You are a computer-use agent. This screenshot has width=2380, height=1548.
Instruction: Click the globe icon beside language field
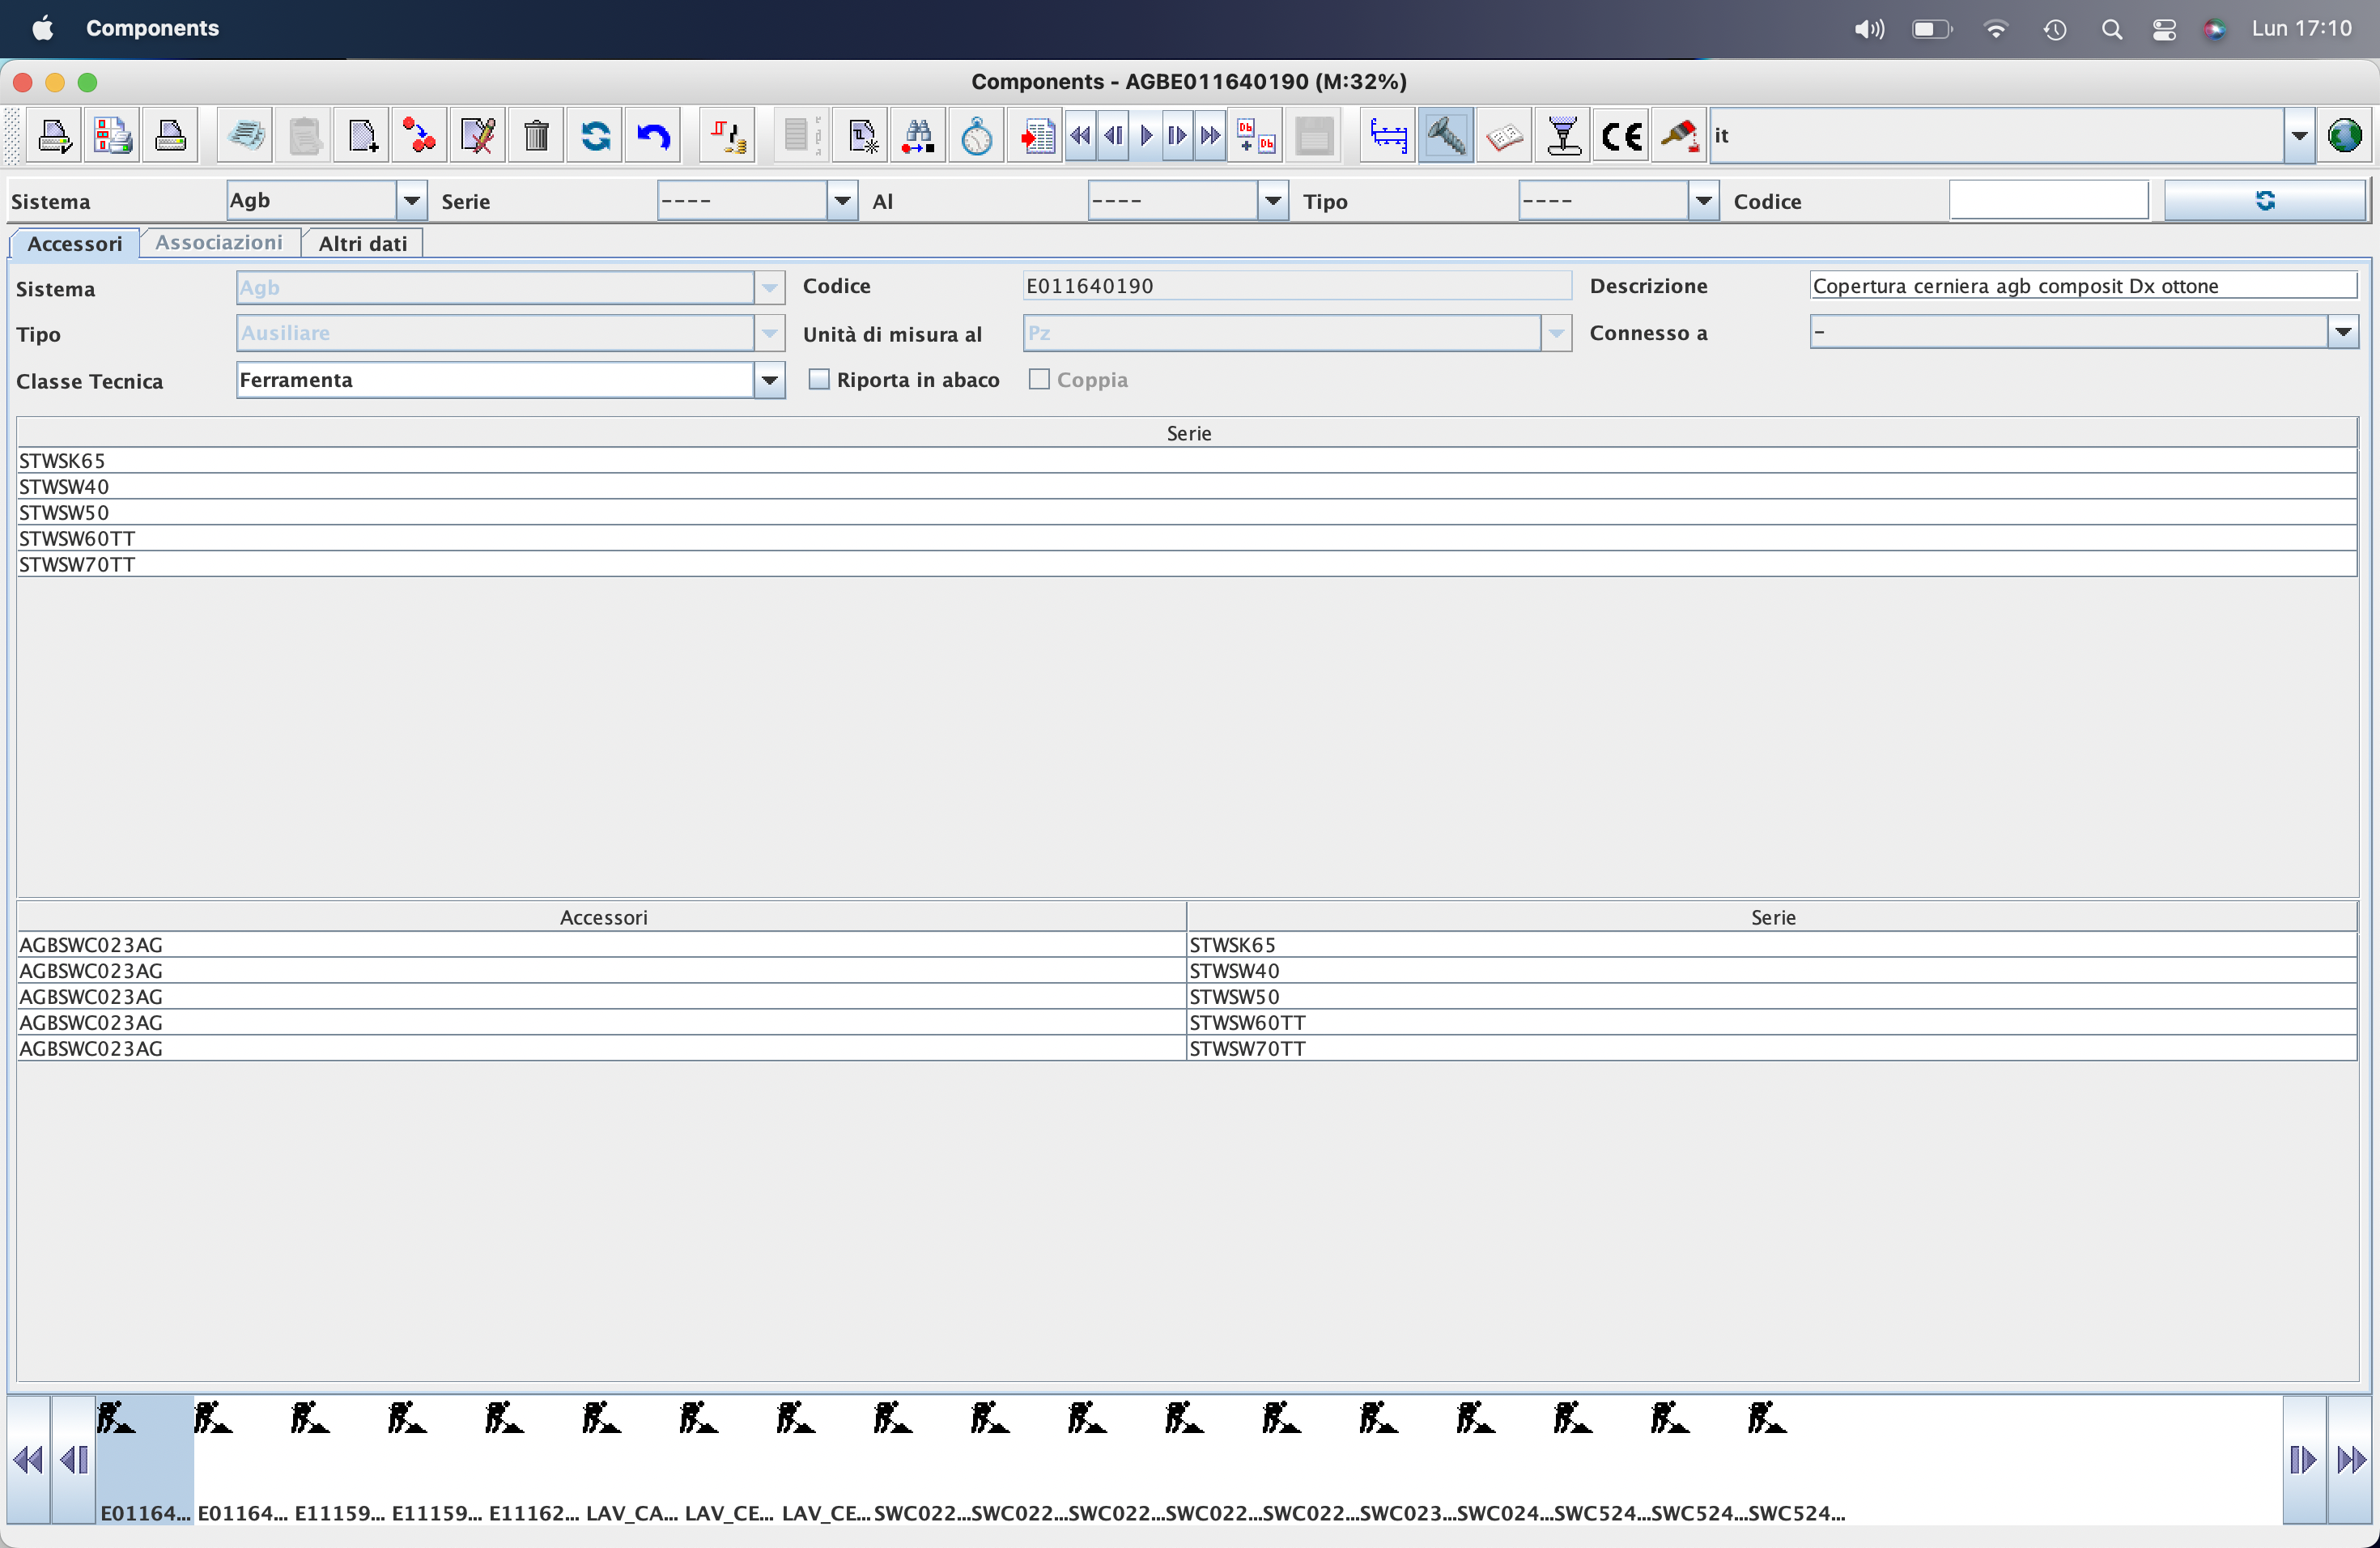2344,136
